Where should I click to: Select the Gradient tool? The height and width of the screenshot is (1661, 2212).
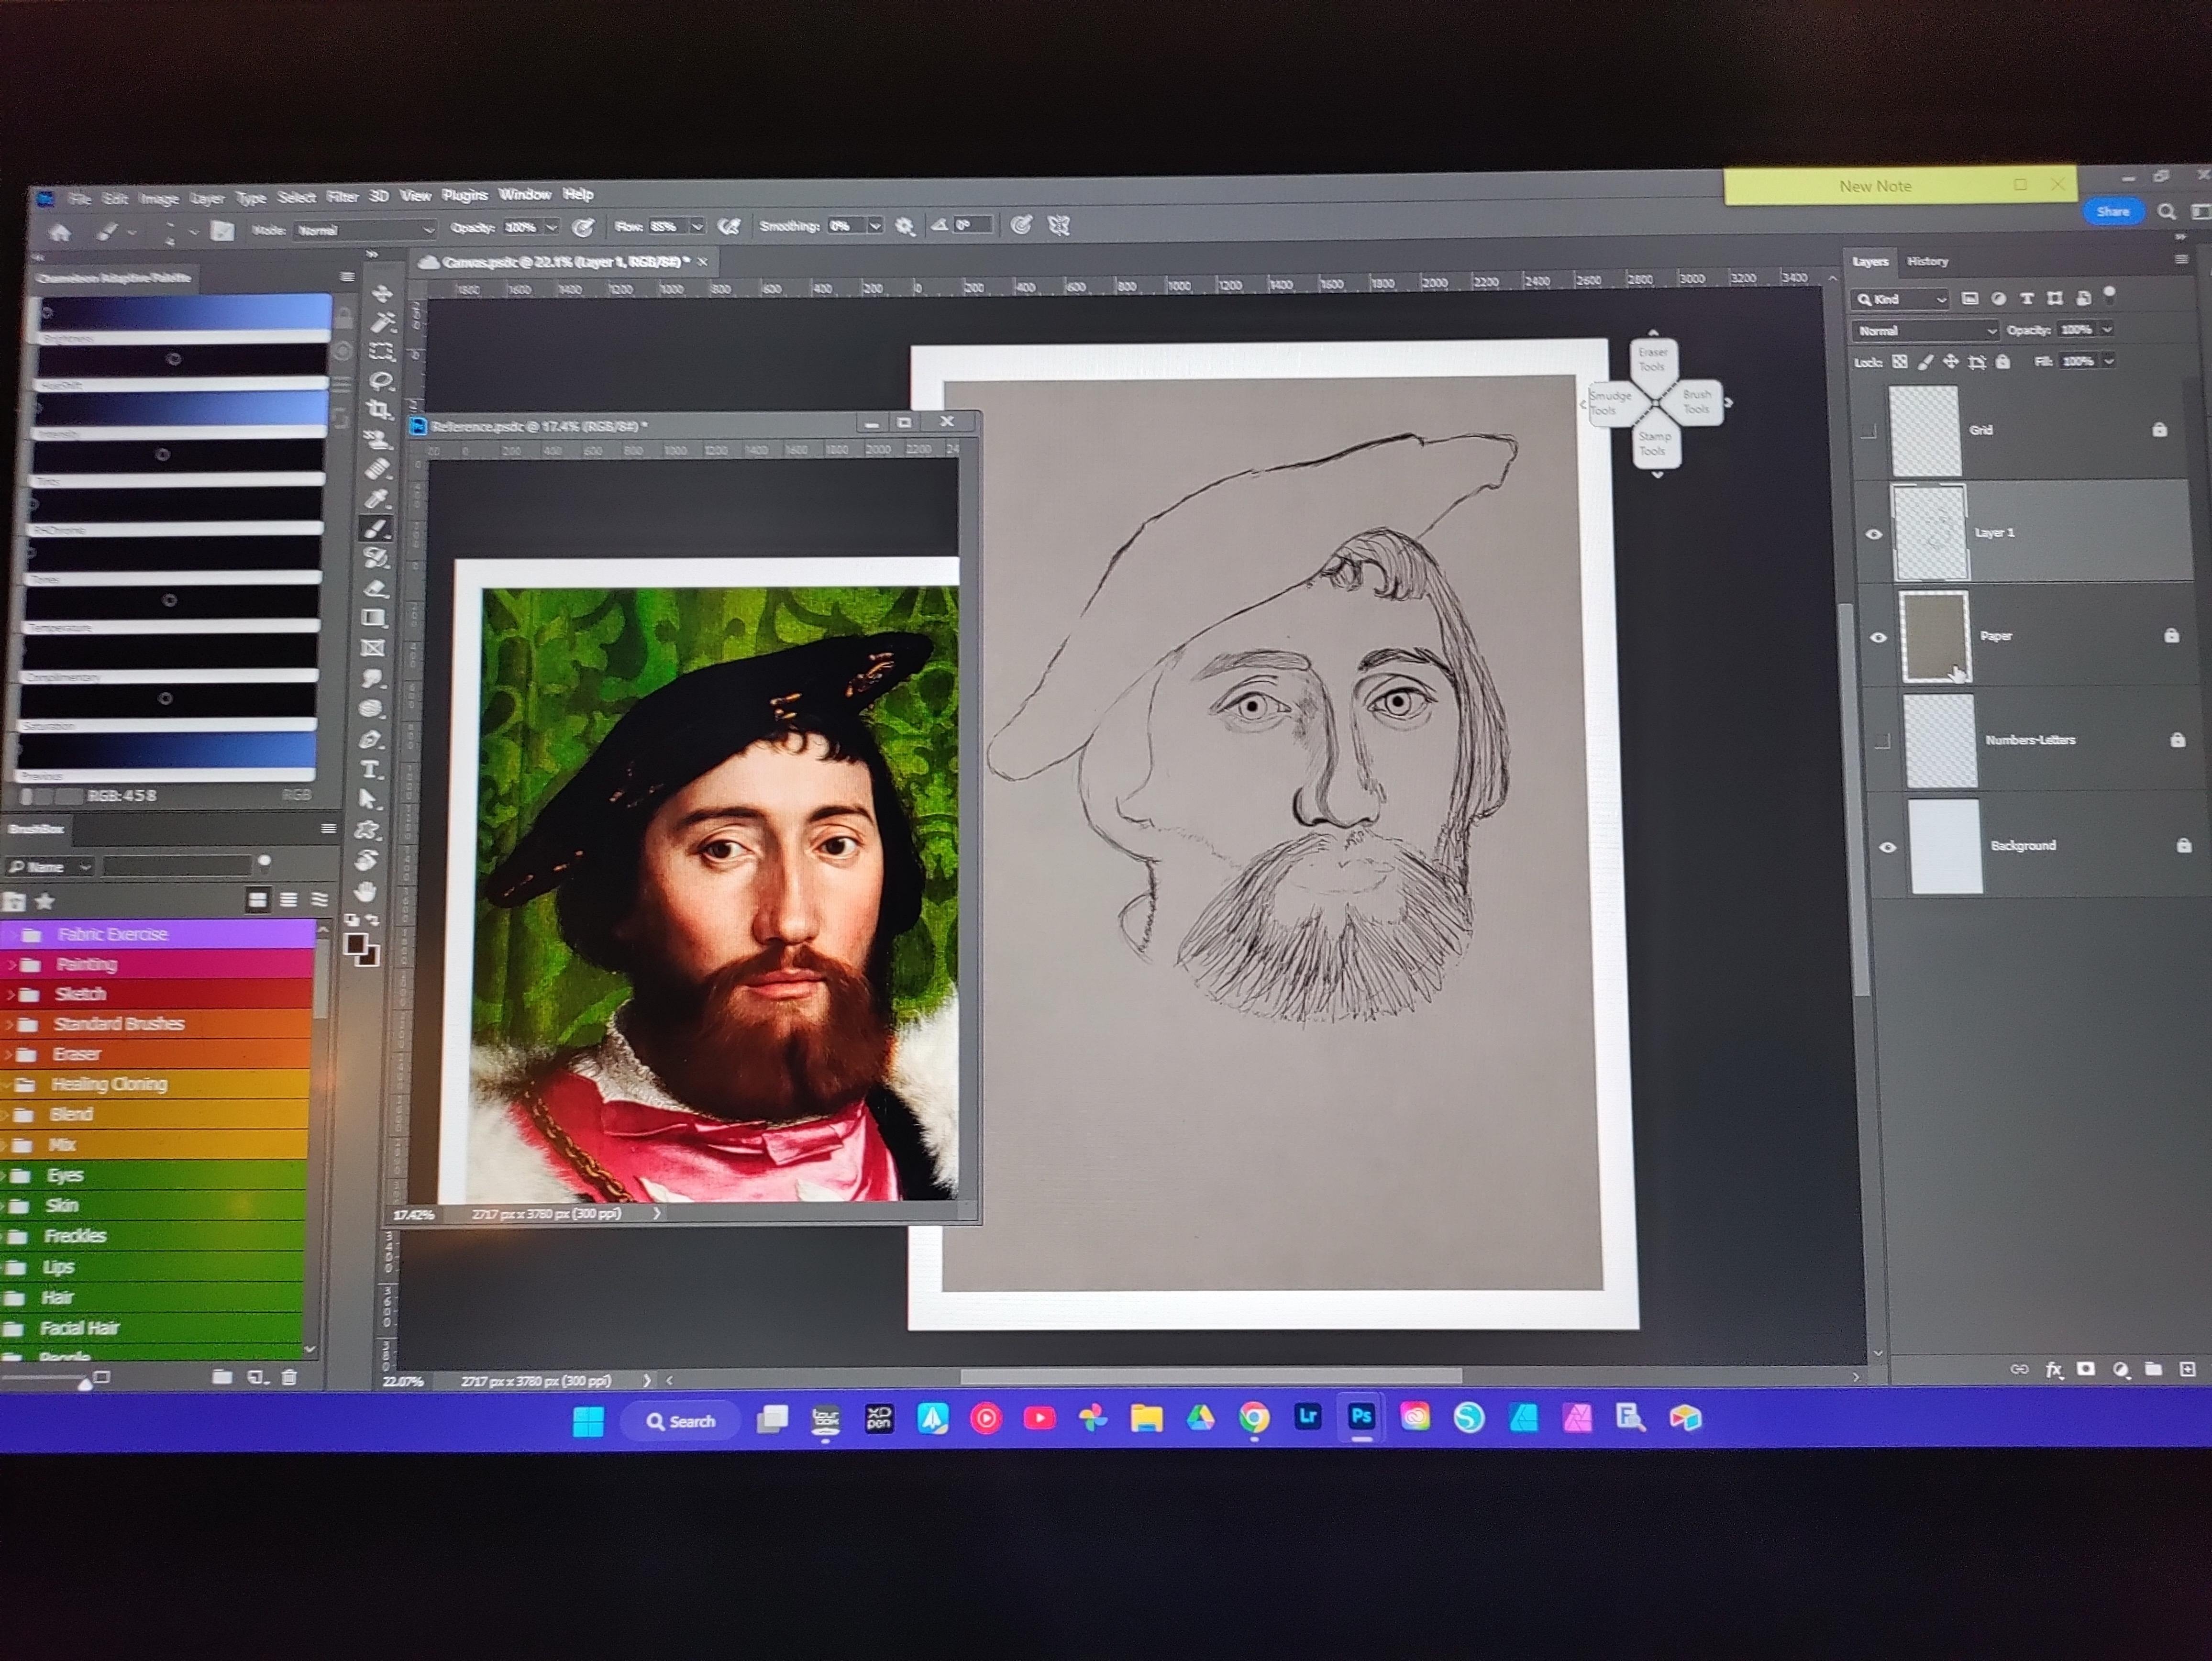tap(374, 618)
